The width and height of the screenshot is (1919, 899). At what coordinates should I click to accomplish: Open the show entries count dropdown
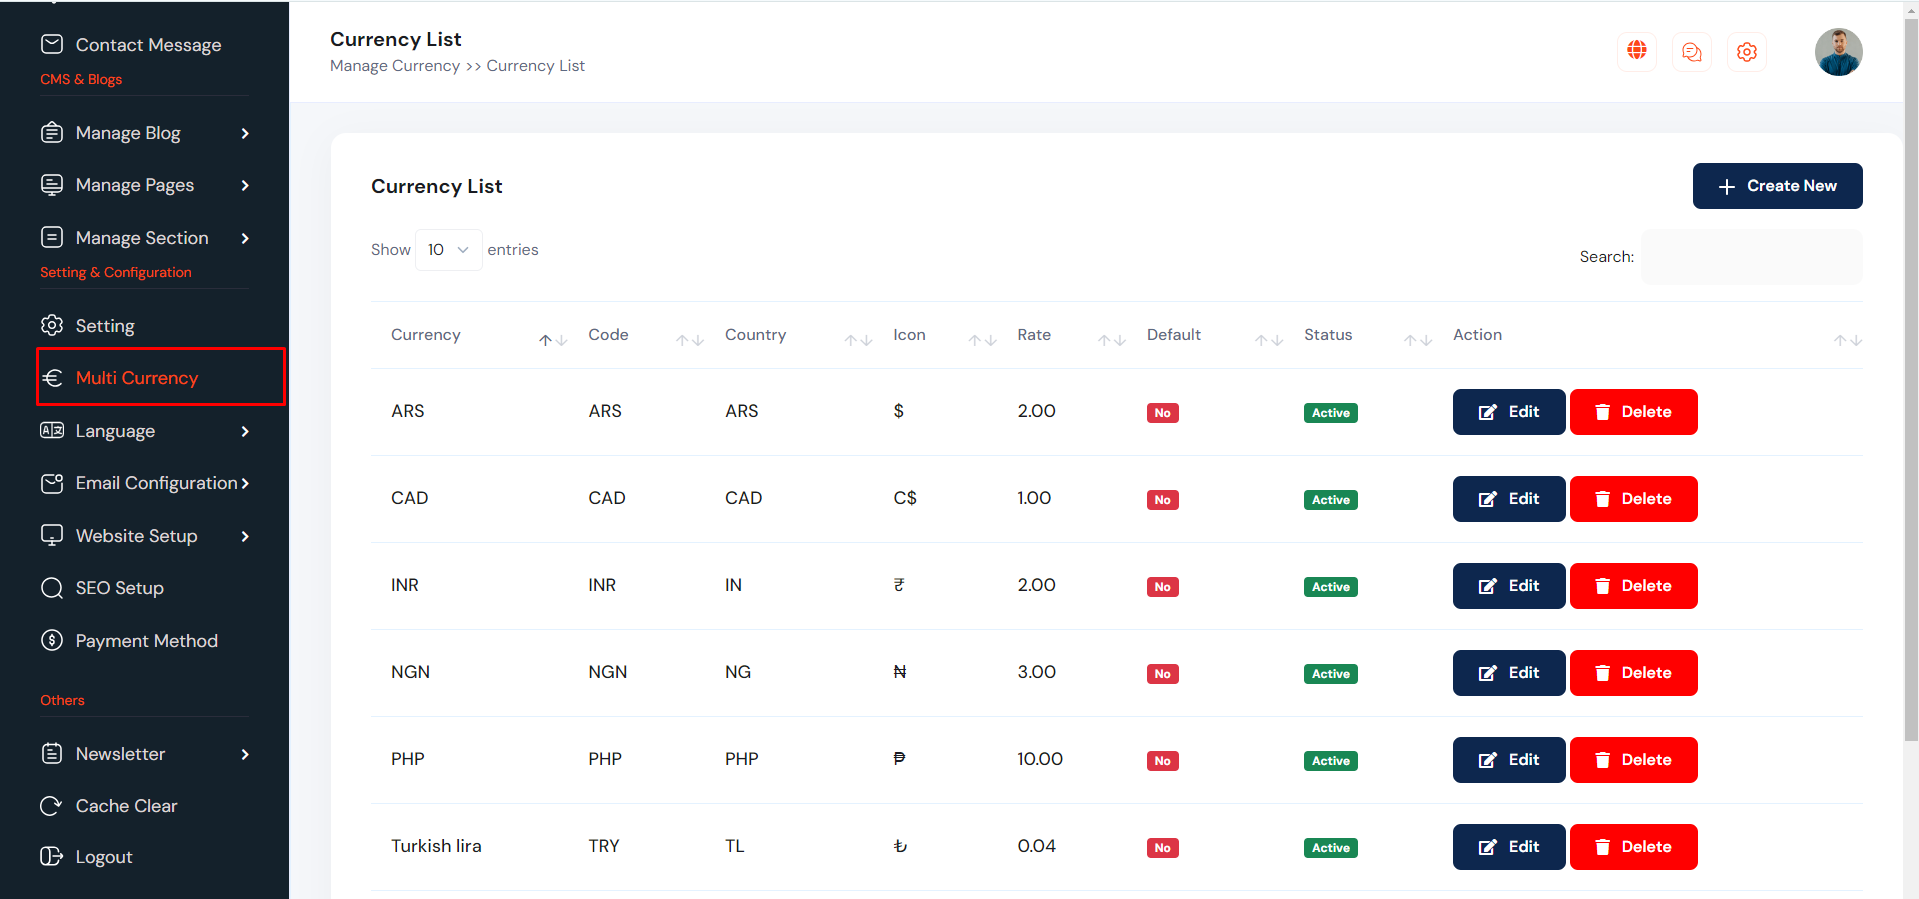tap(448, 250)
